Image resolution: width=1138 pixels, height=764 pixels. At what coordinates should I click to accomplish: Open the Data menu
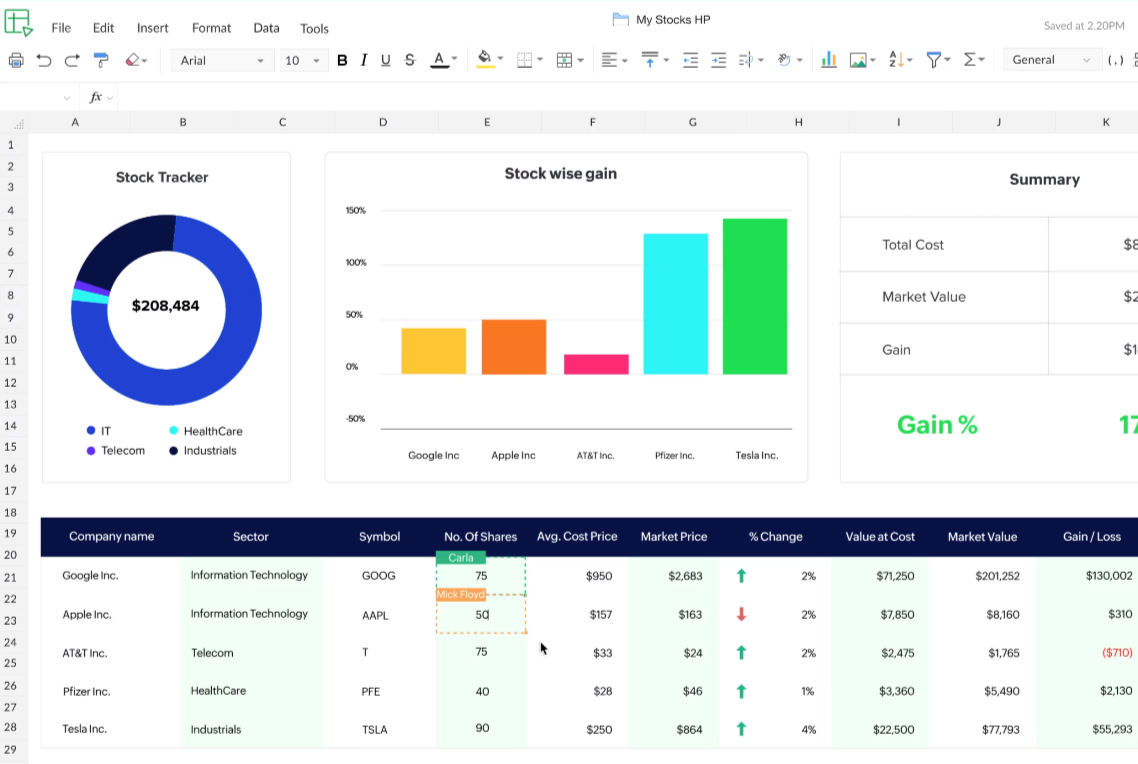click(266, 28)
